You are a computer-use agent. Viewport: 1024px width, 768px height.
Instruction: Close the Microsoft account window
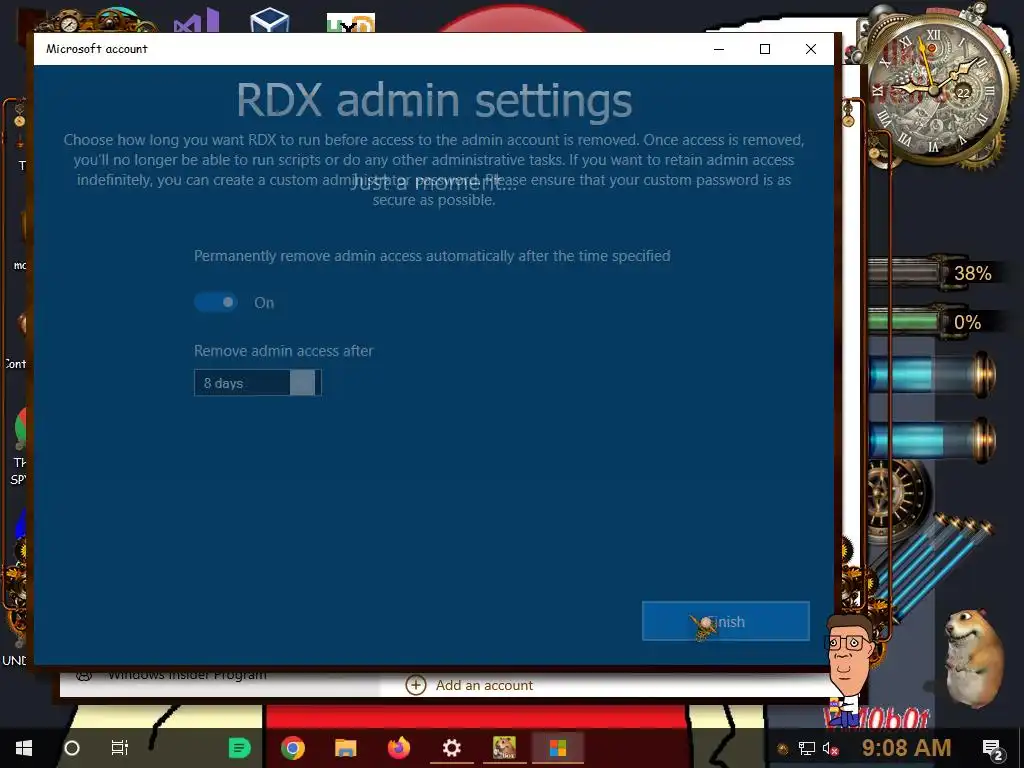pyautogui.click(x=810, y=49)
